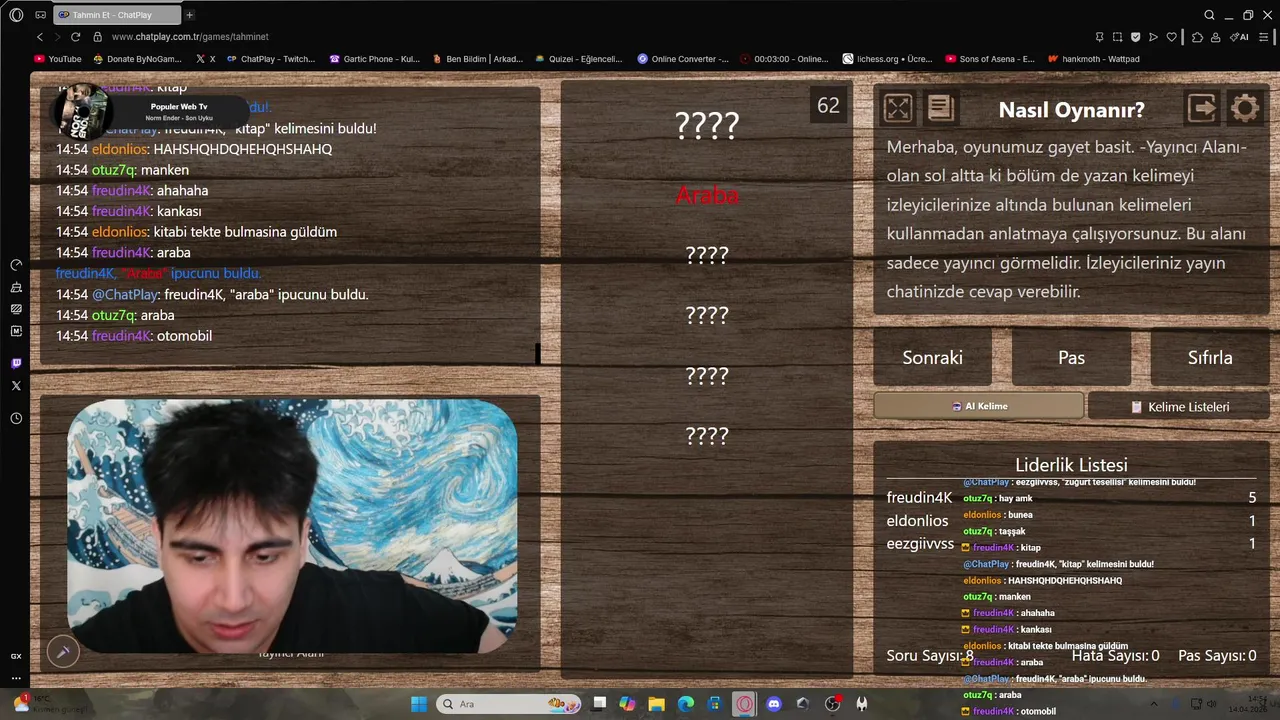Switch to the AI Kelime tab
The height and width of the screenshot is (720, 1280).
click(978, 406)
